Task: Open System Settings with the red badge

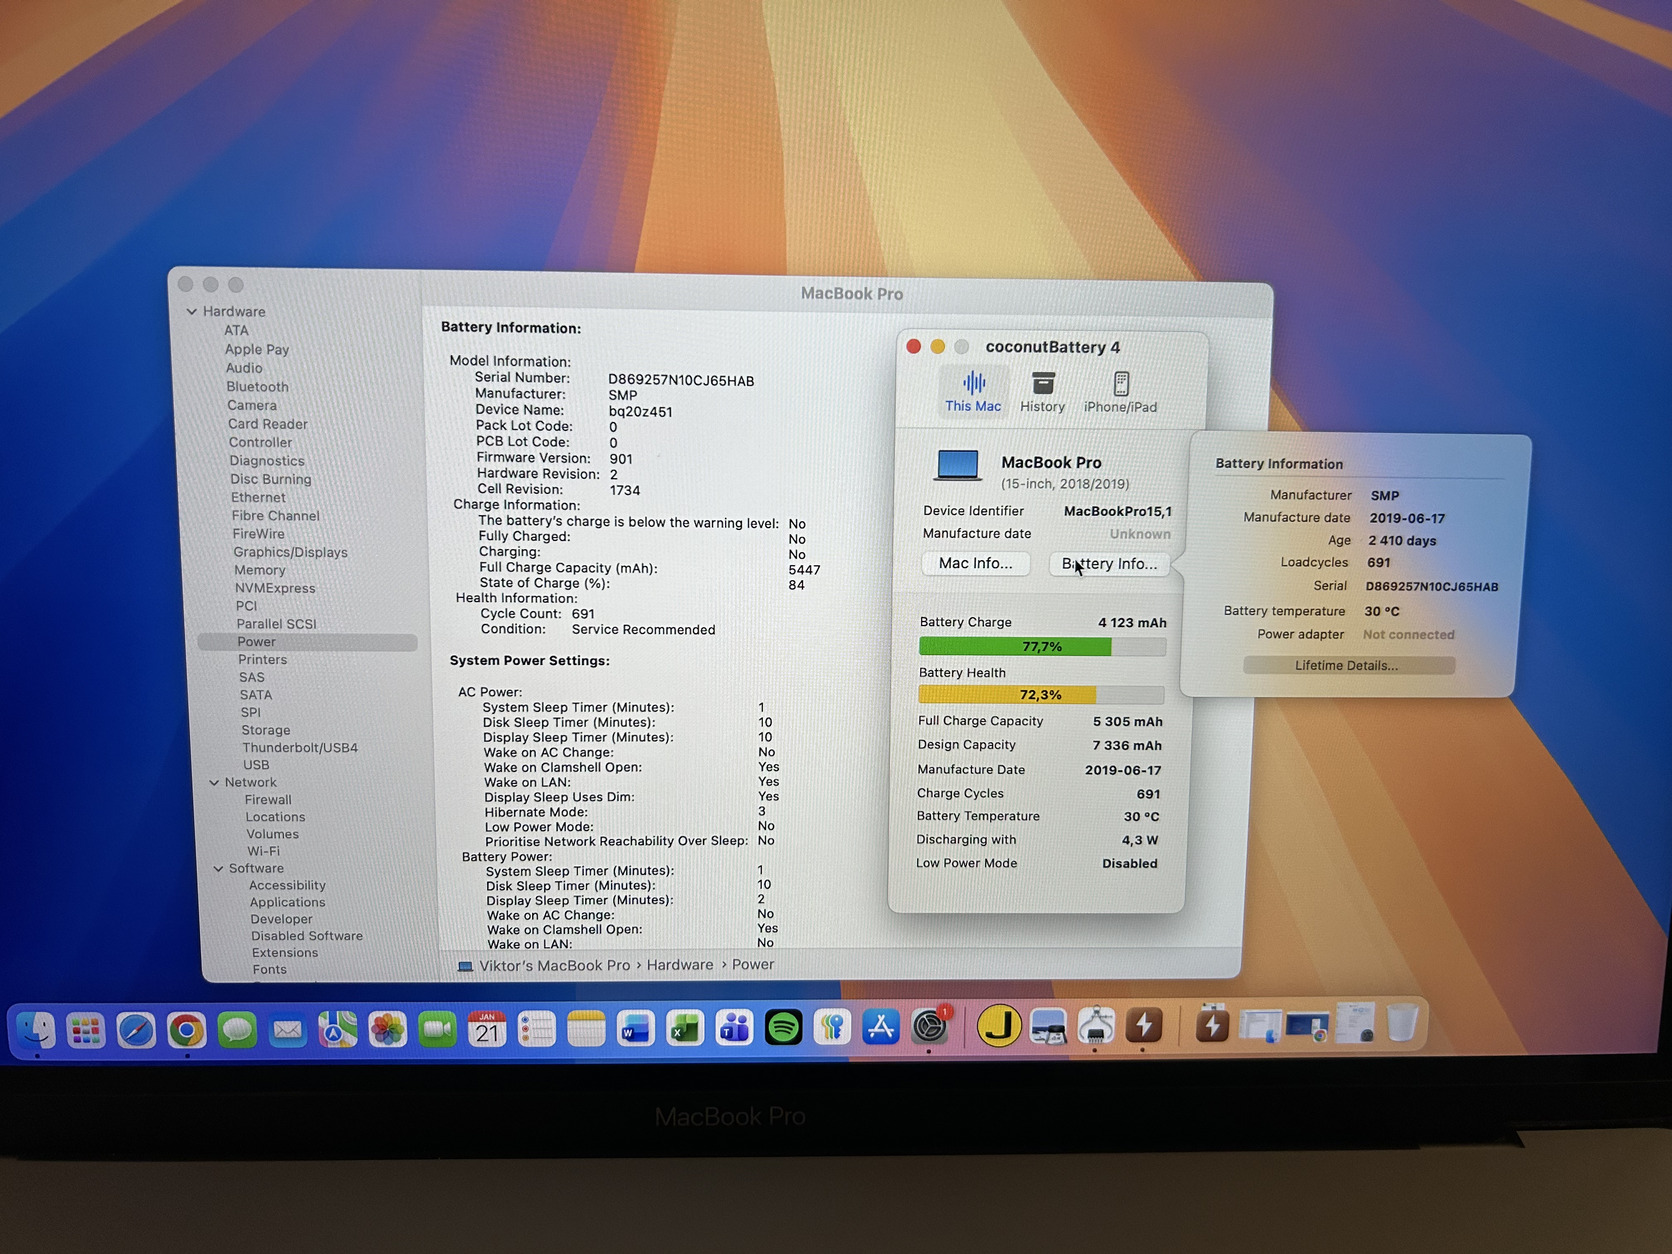Action: click(930, 1026)
